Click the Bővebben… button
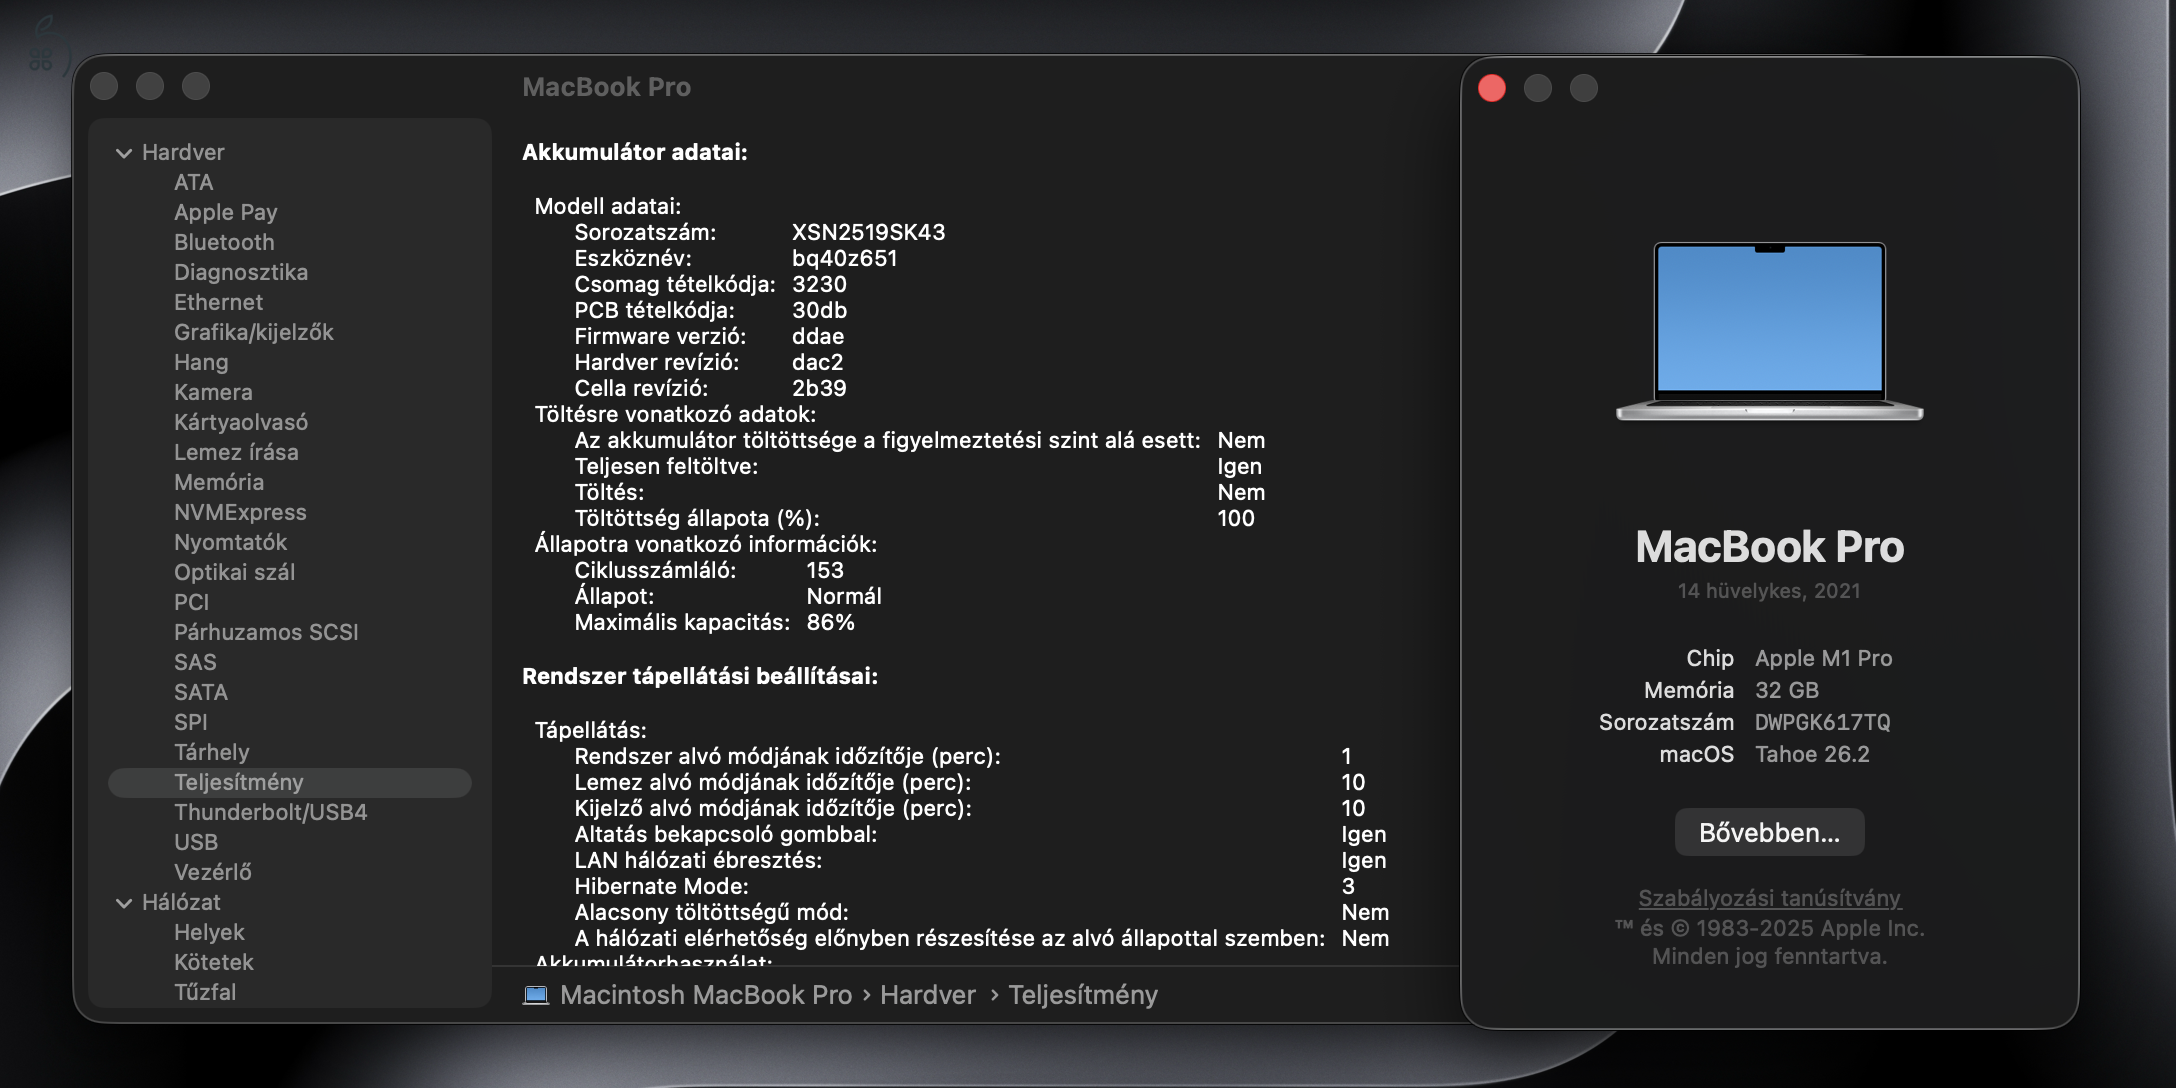 tap(1768, 831)
